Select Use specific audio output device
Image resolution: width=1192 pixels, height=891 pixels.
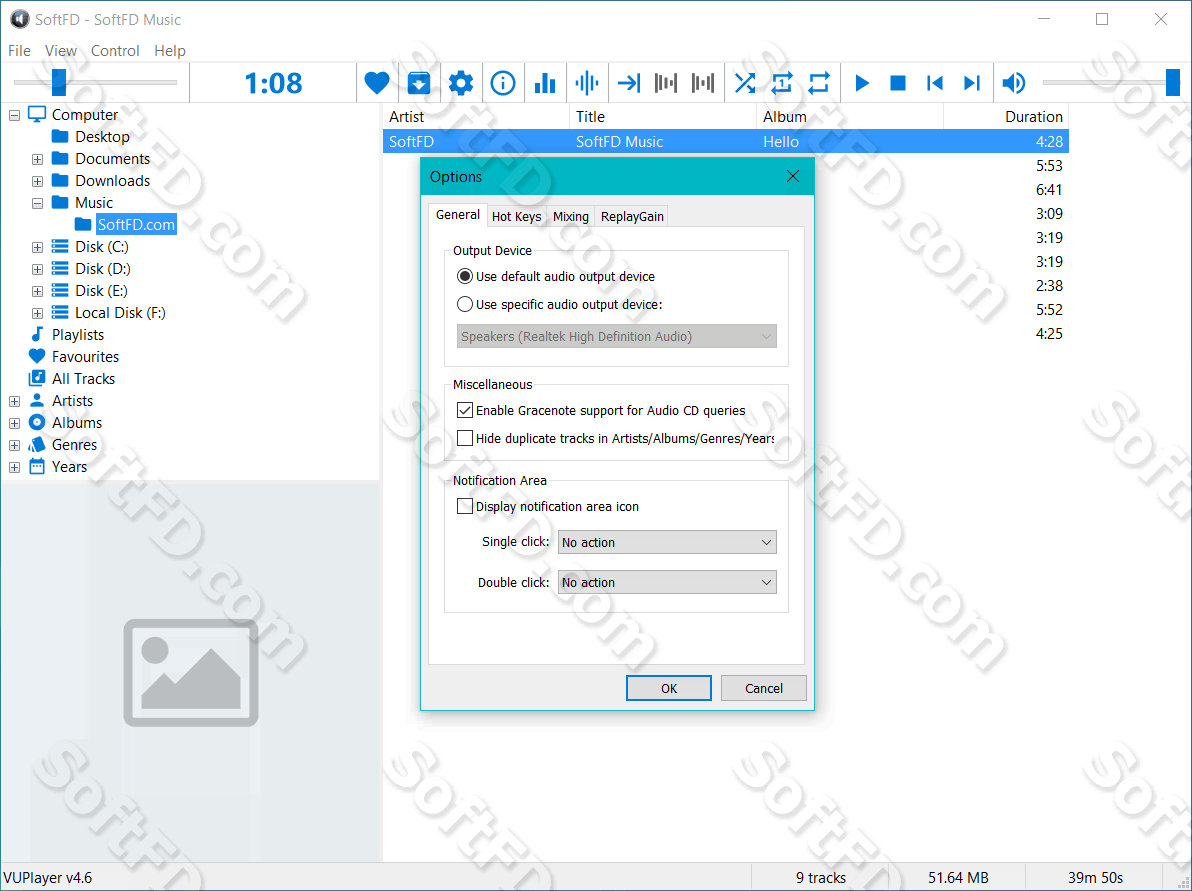(x=464, y=304)
